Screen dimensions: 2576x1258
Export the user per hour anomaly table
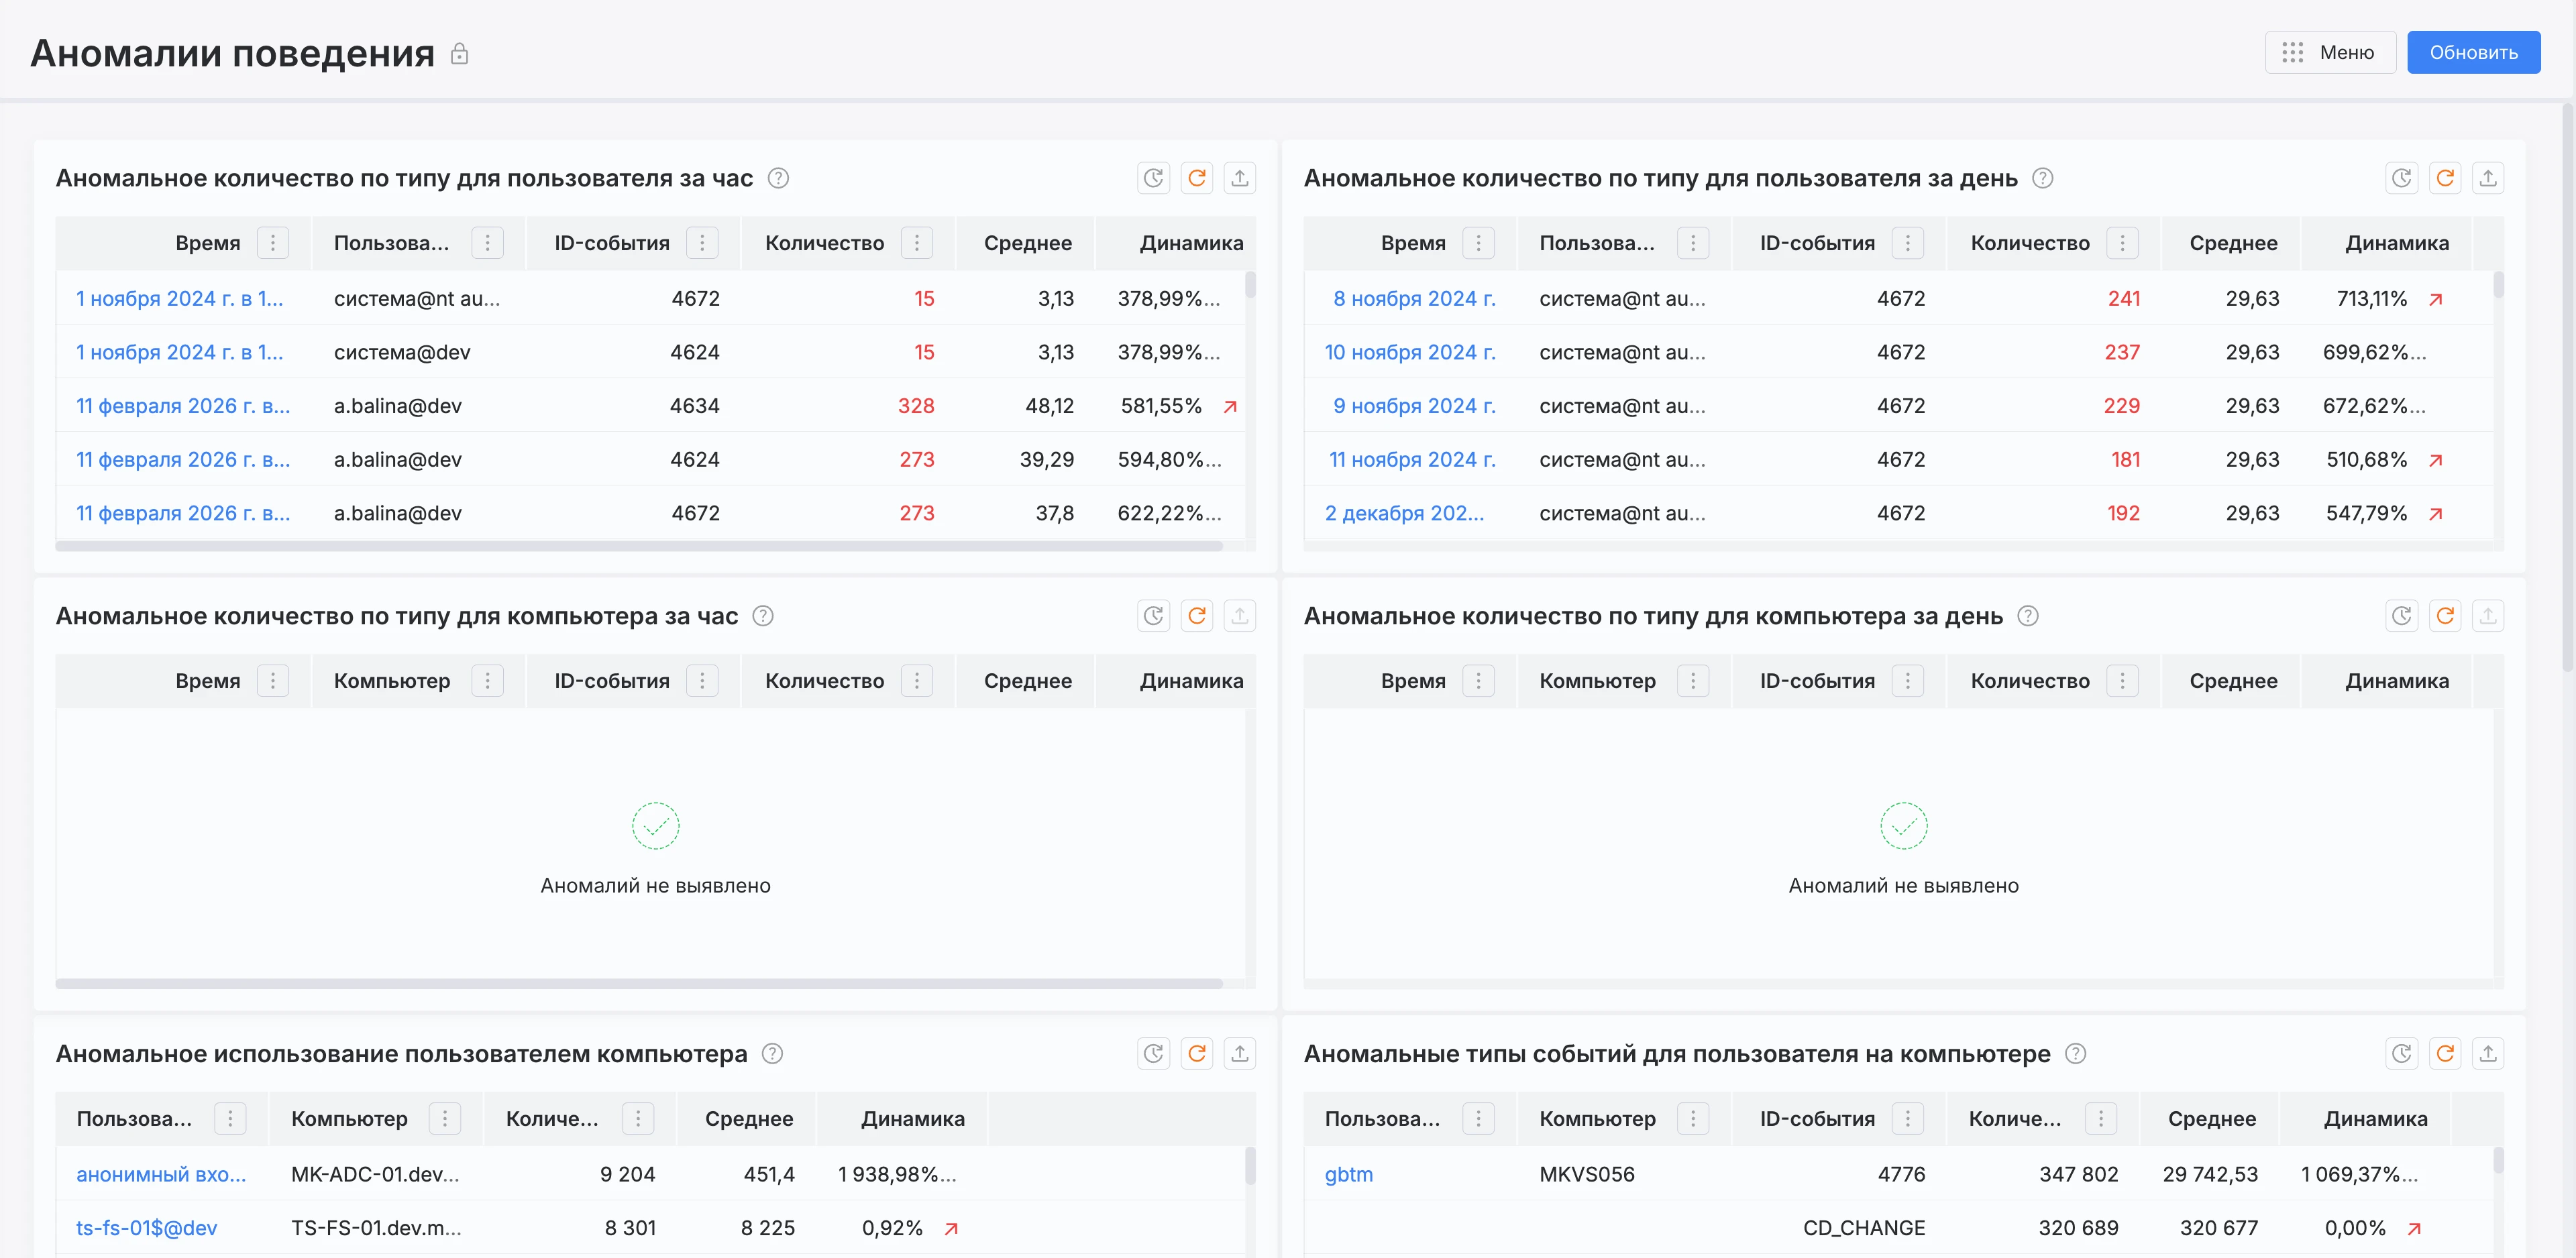pyautogui.click(x=1240, y=178)
